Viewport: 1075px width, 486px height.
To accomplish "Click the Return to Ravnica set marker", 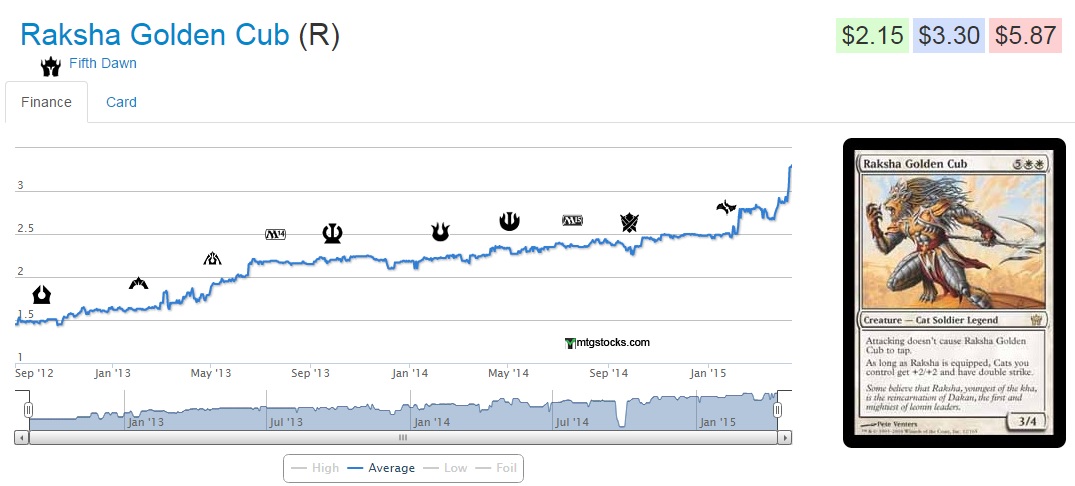I will coord(42,295).
